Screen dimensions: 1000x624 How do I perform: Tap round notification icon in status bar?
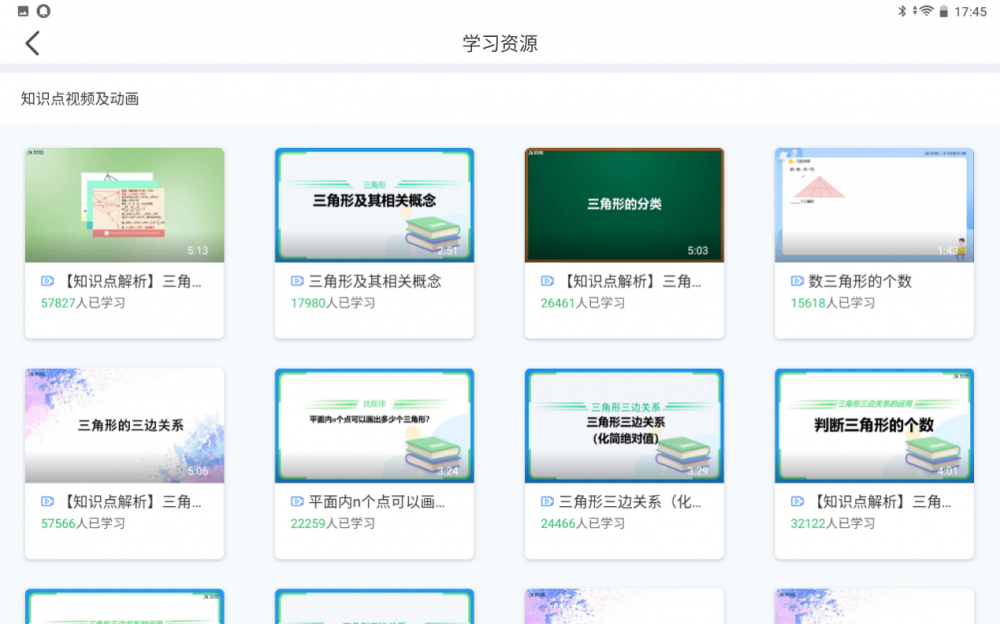click(43, 11)
